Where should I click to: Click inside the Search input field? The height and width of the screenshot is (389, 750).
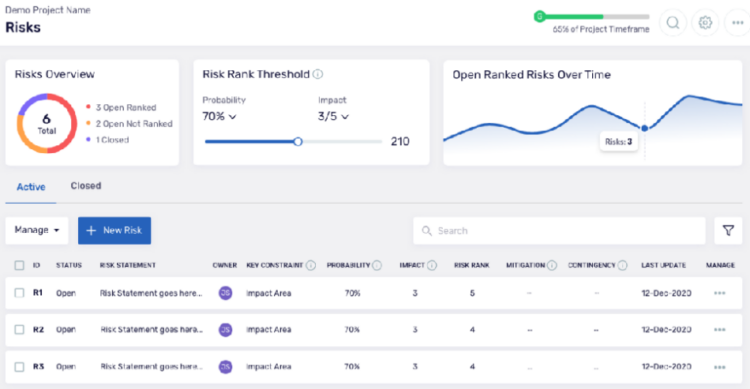pyautogui.click(x=559, y=231)
